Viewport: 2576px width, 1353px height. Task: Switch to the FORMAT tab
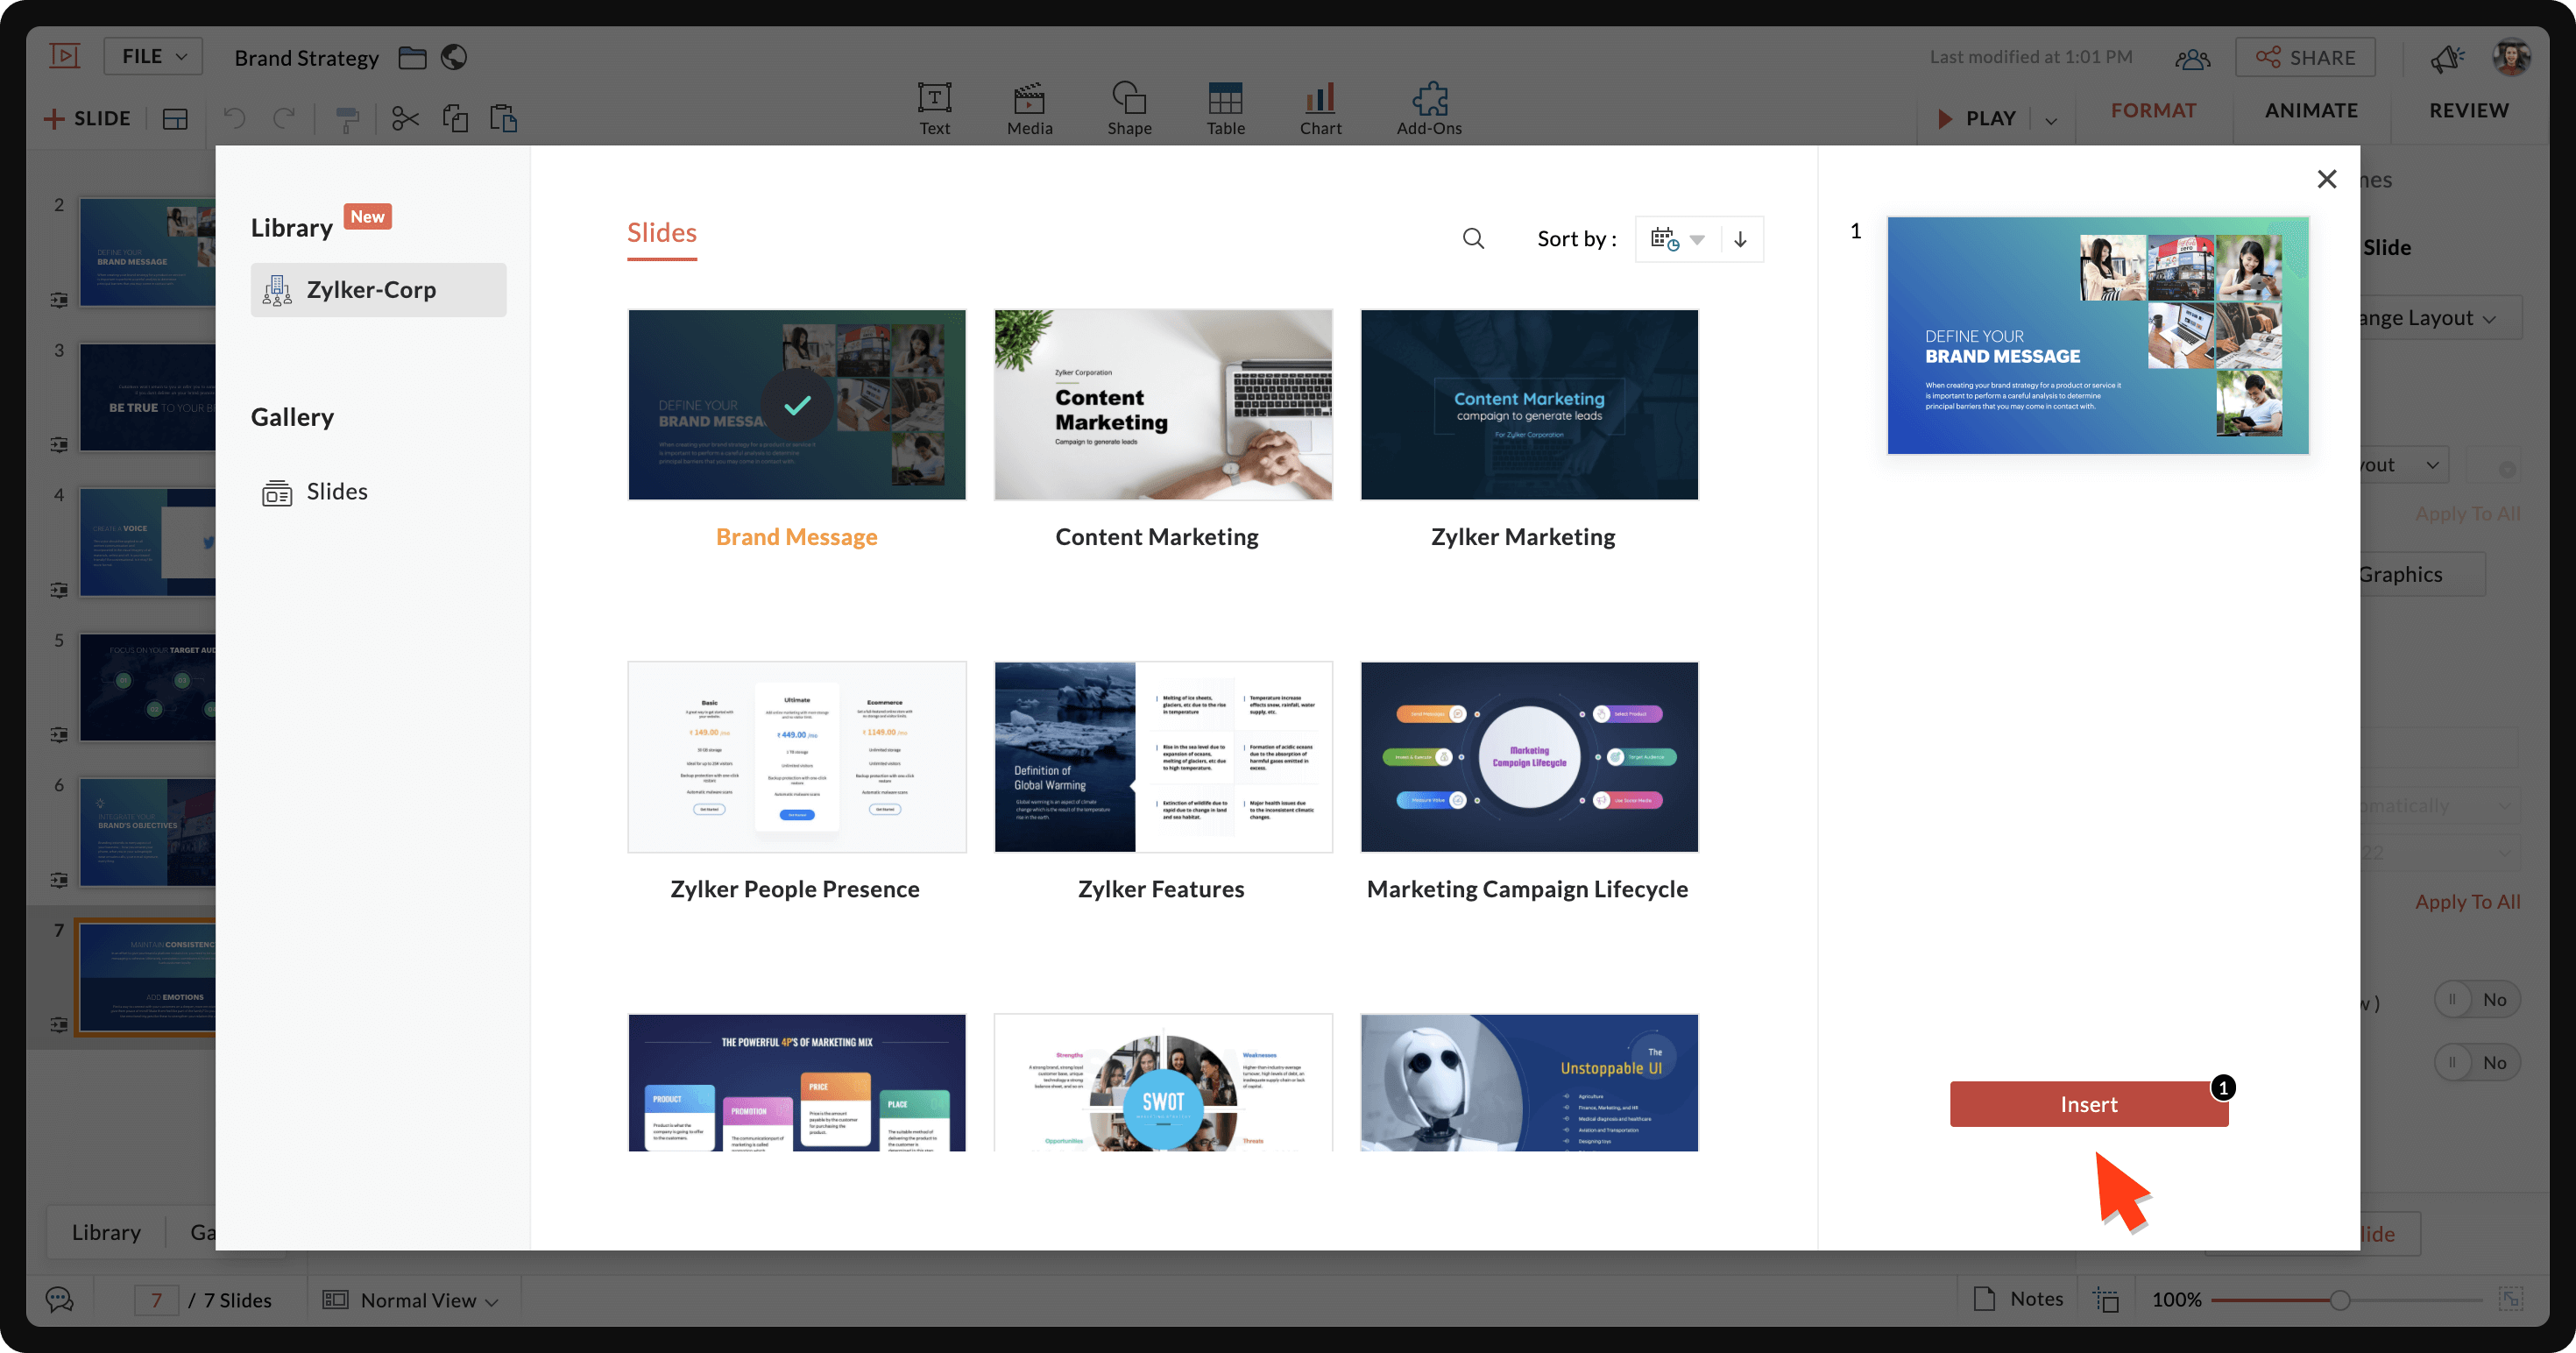click(x=2153, y=110)
